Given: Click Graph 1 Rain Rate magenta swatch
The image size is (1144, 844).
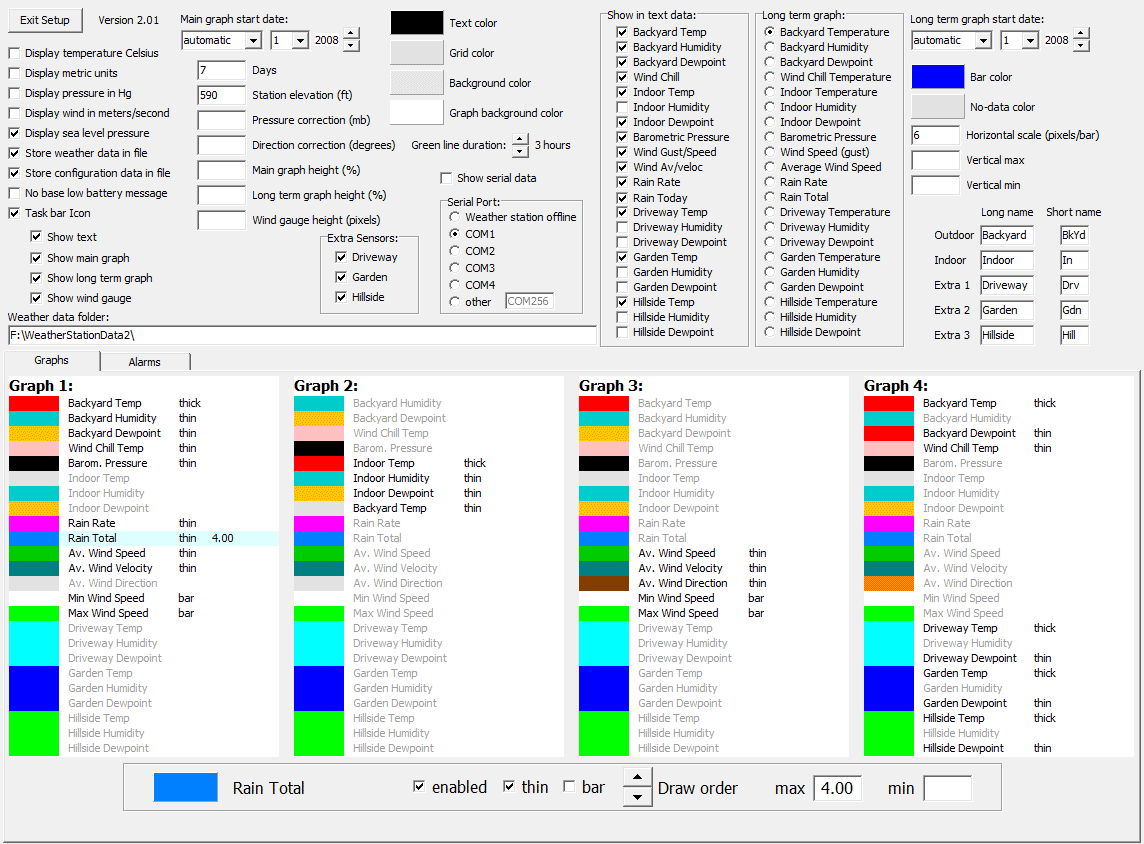Looking at the screenshot, I should pyautogui.click(x=34, y=524).
